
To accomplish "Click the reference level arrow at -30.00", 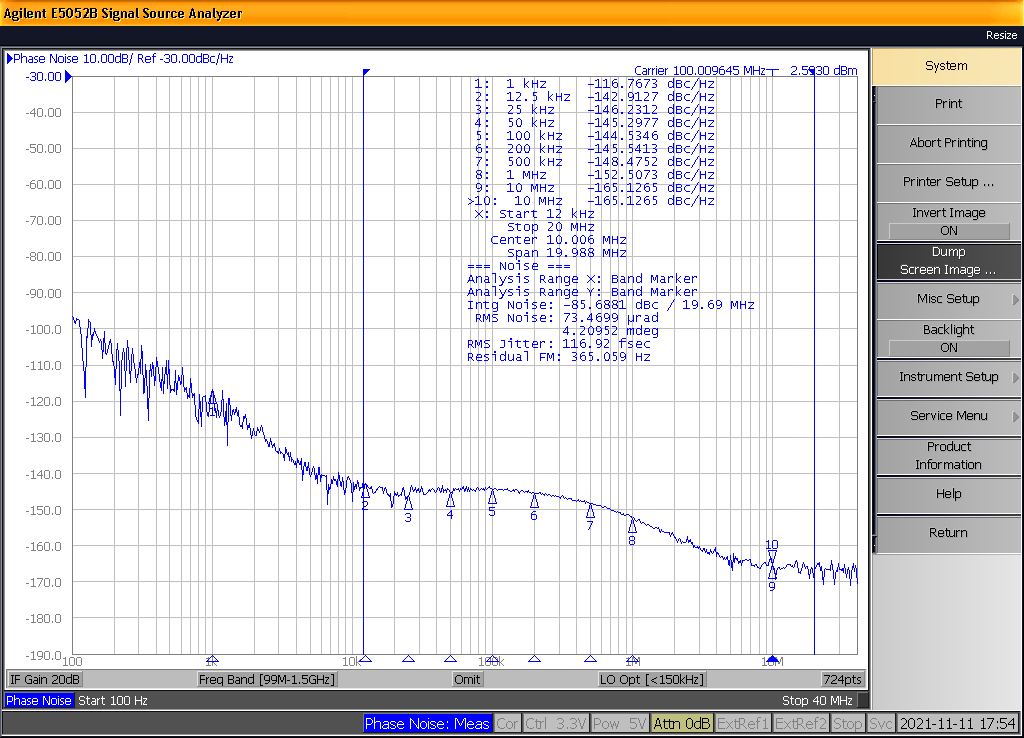I will [69, 77].
